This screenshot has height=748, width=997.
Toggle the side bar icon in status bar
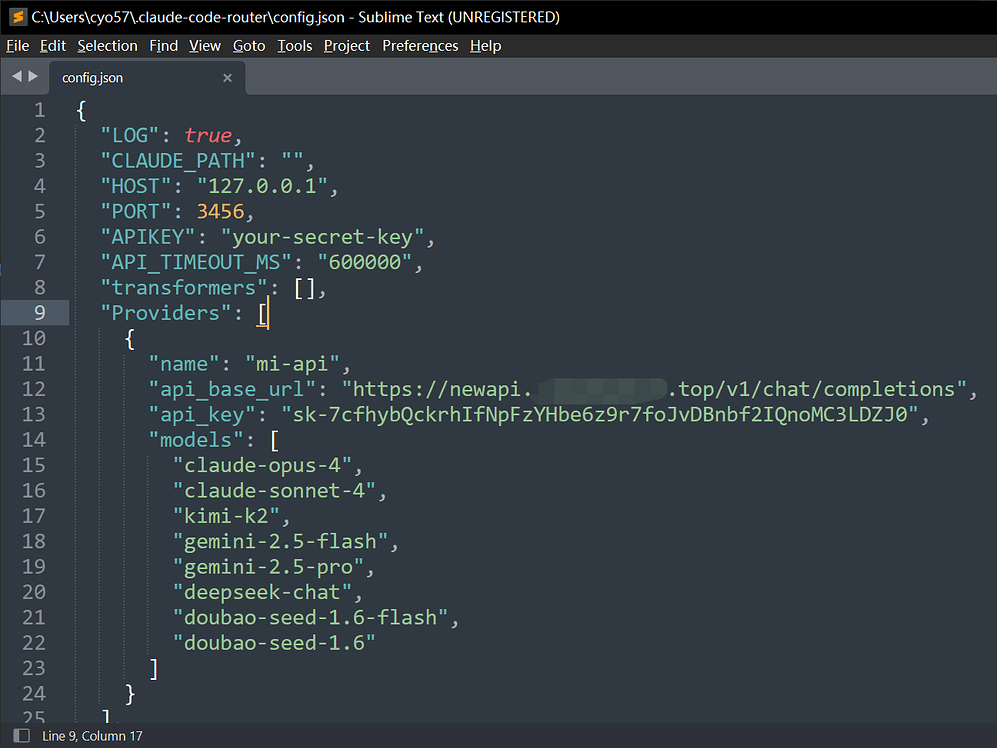[x=22, y=736]
